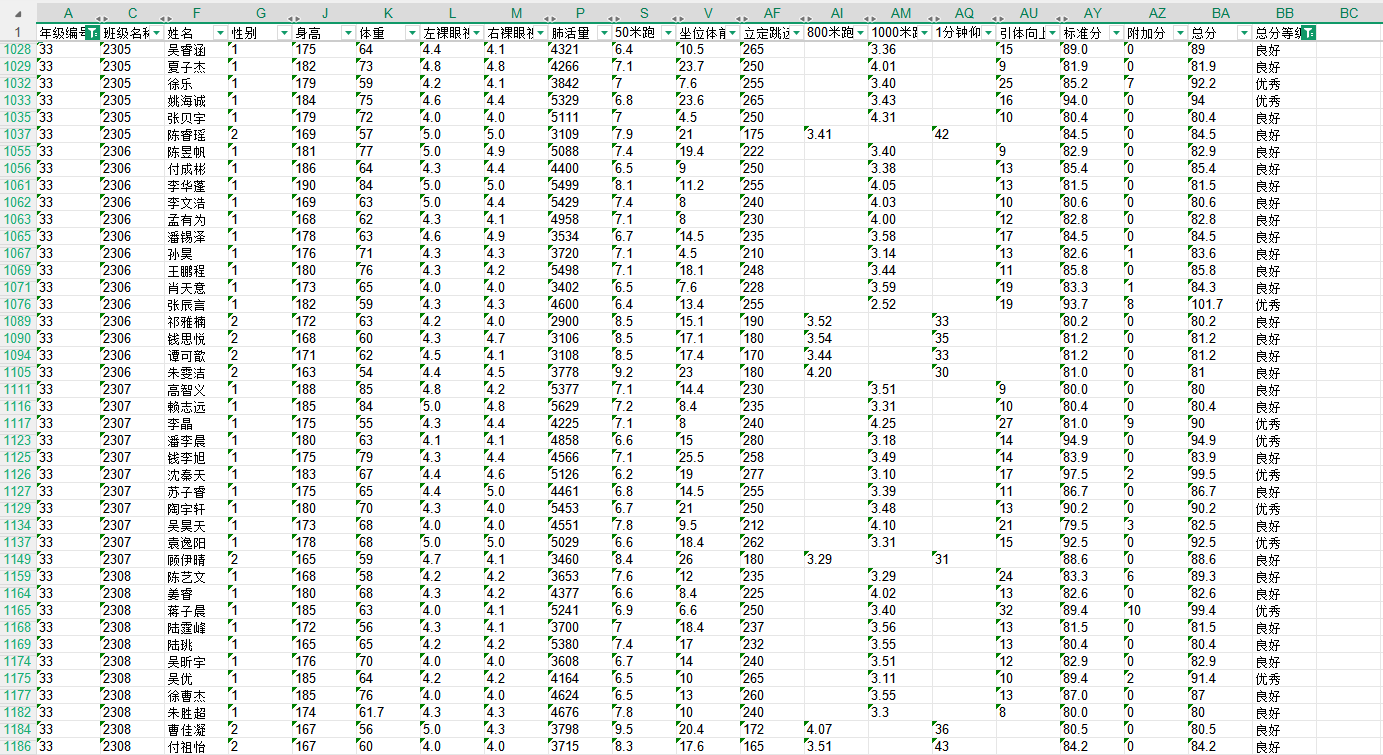Image resolution: width=1383 pixels, height=755 pixels.
Task: Expand the 姓名 column filter dropdown
Action: click(220, 33)
